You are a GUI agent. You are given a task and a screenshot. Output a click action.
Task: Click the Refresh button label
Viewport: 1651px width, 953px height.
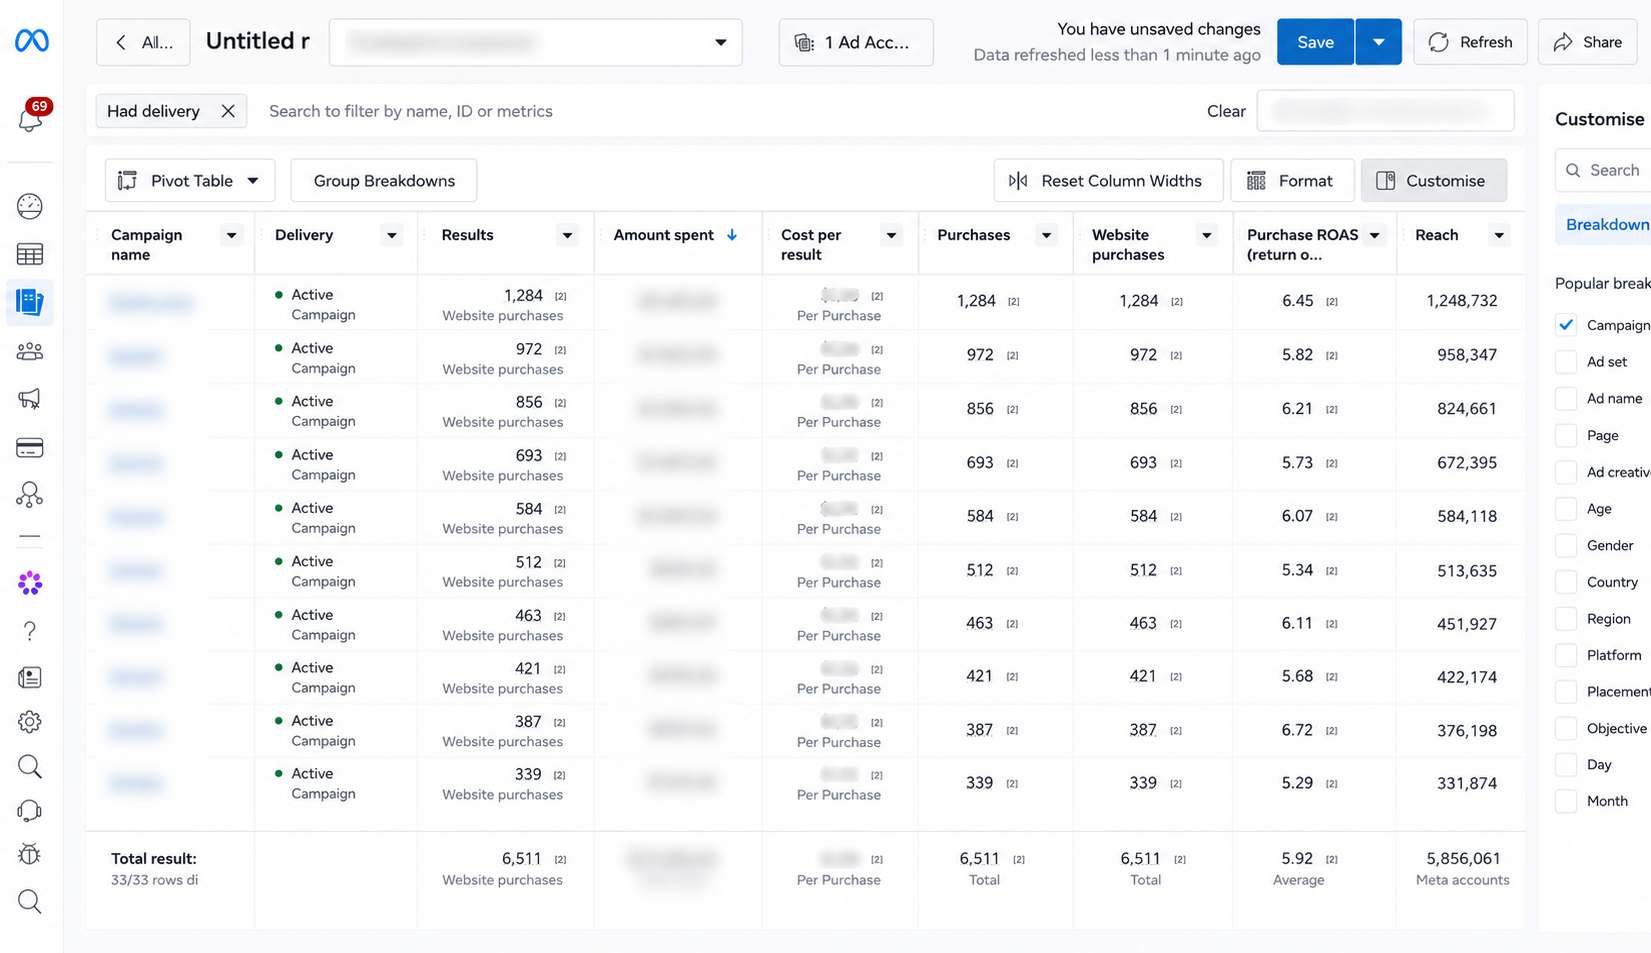[1486, 42]
